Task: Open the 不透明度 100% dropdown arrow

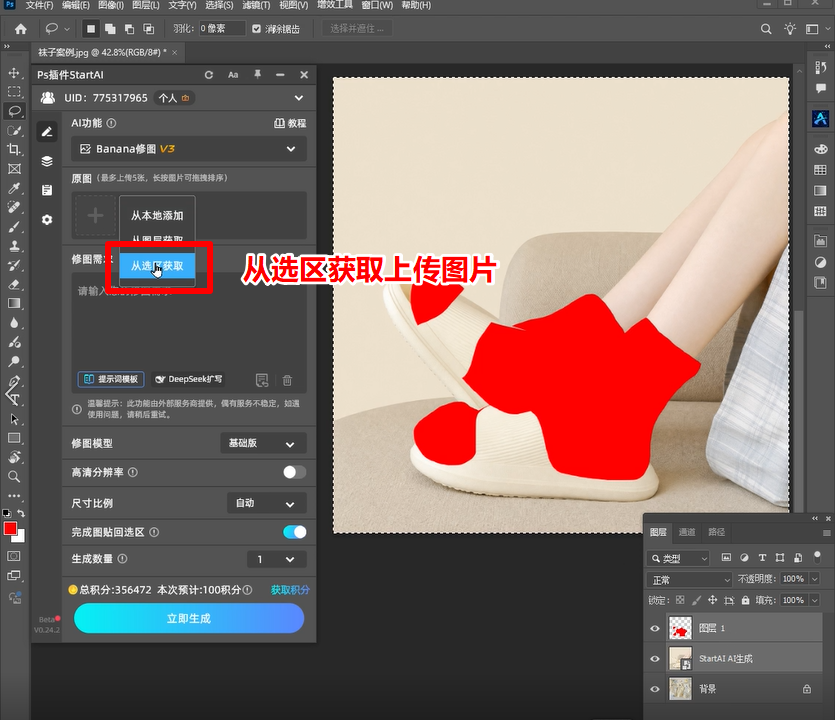Action: (814, 579)
